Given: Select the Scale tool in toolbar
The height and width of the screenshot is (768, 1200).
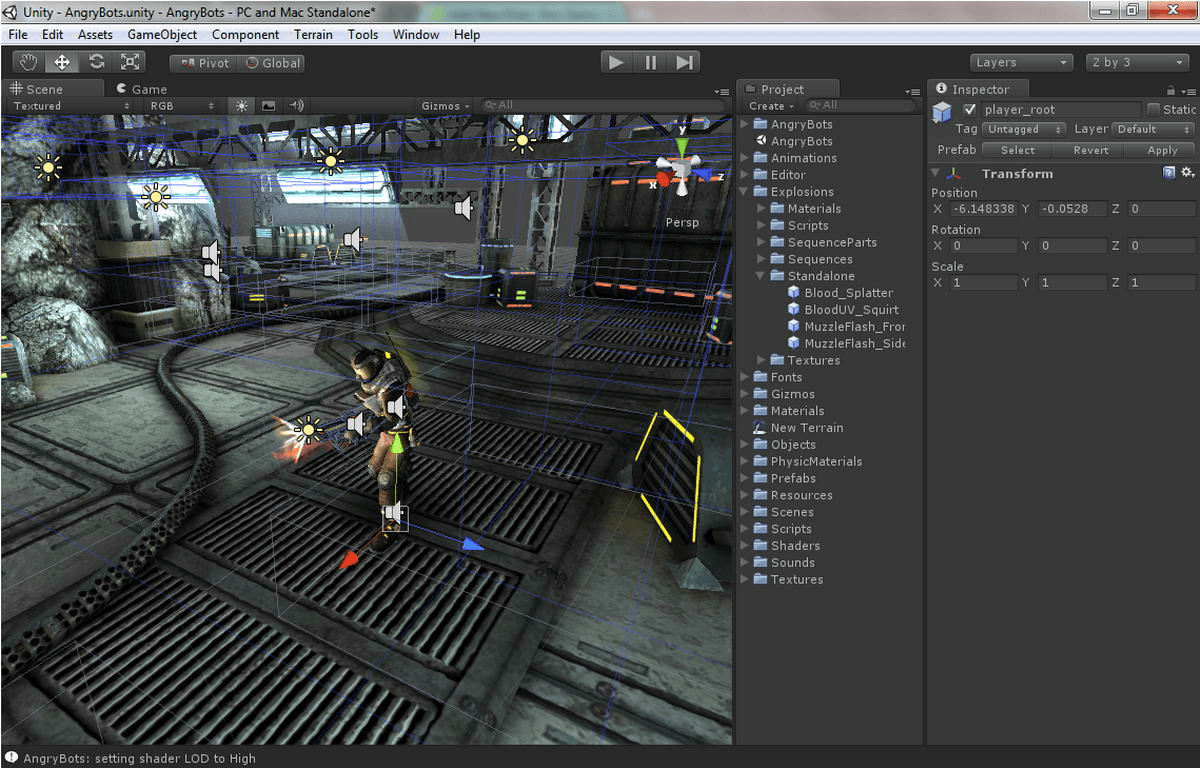Looking at the screenshot, I should tap(130, 62).
